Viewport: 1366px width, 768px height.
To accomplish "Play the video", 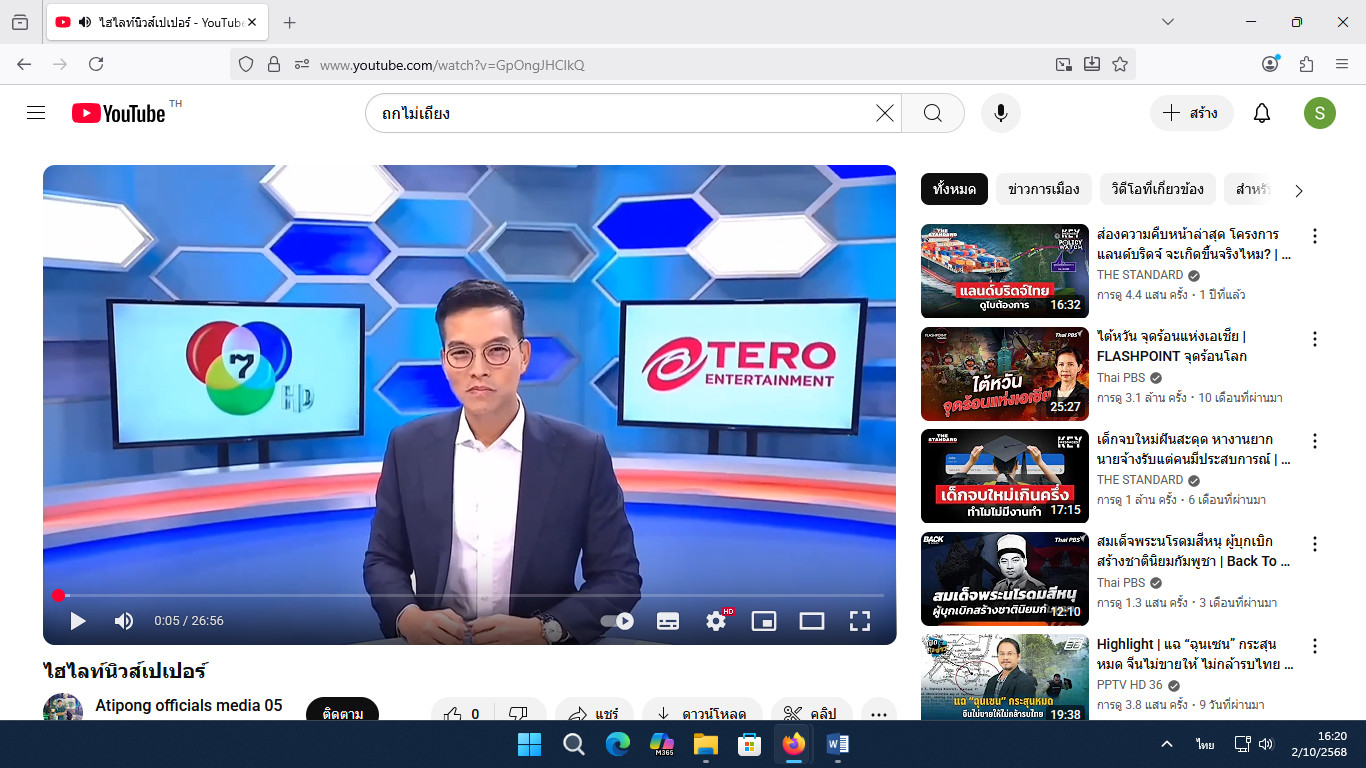I will click(x=77, y=621).
